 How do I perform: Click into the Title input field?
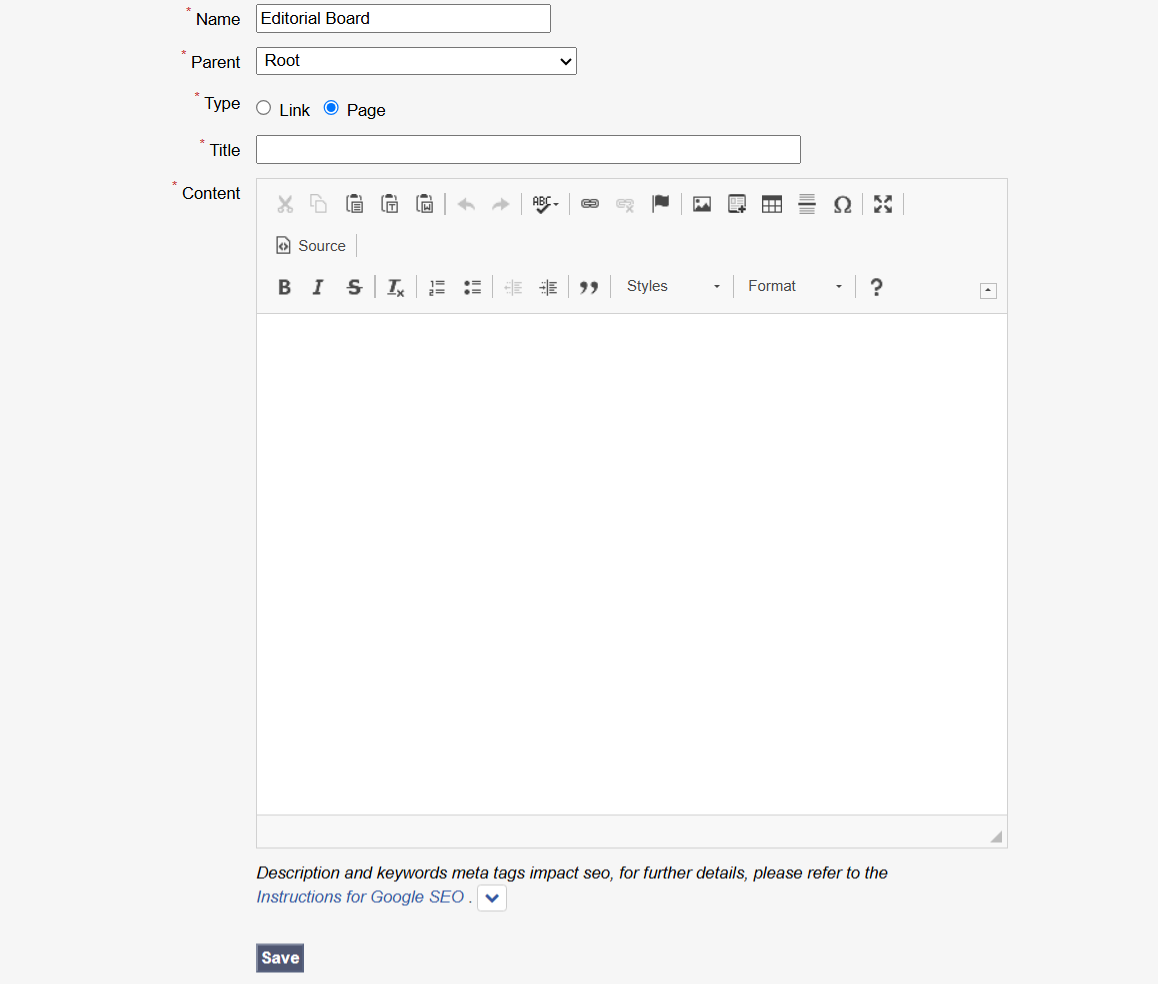click(528, 150)
